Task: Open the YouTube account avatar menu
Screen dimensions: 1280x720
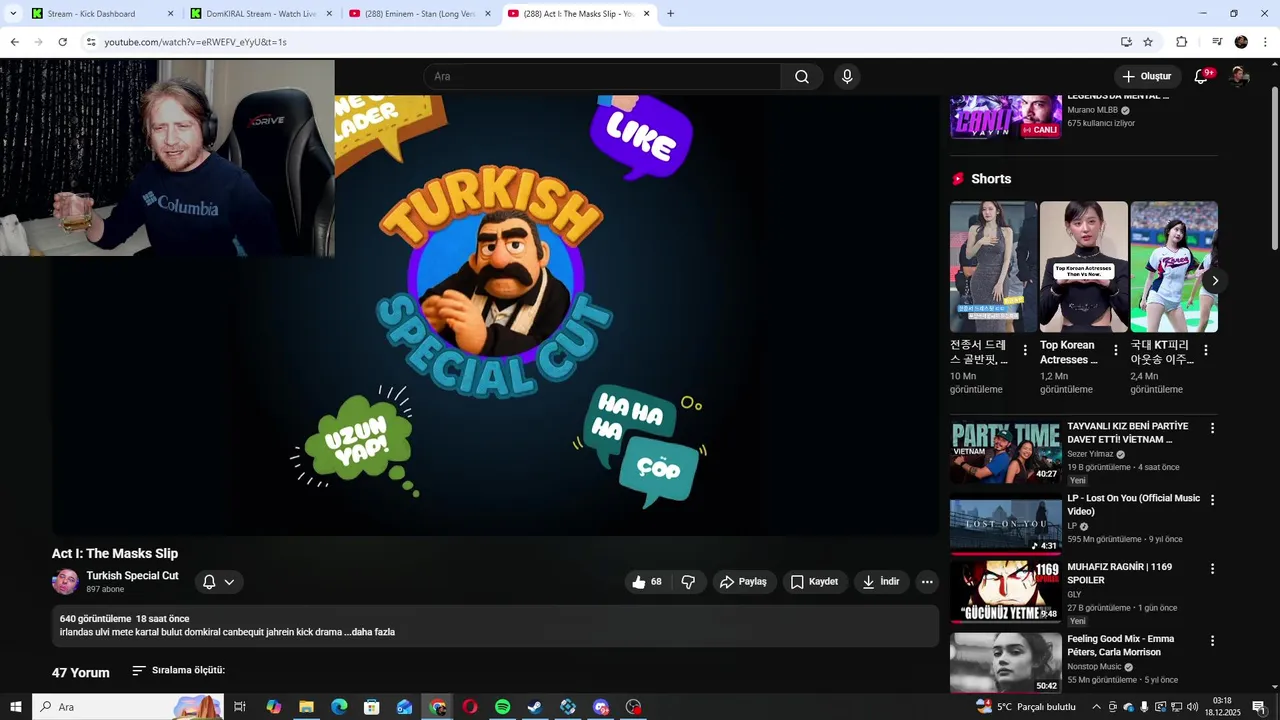Action: pyautogui.click(x=1239, y=76)
